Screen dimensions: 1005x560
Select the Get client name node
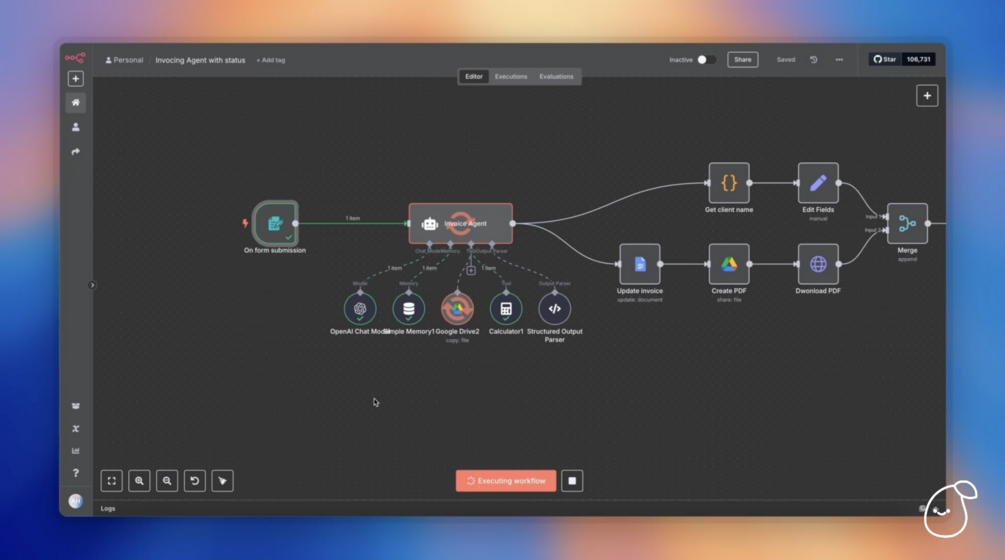point(729,183)
